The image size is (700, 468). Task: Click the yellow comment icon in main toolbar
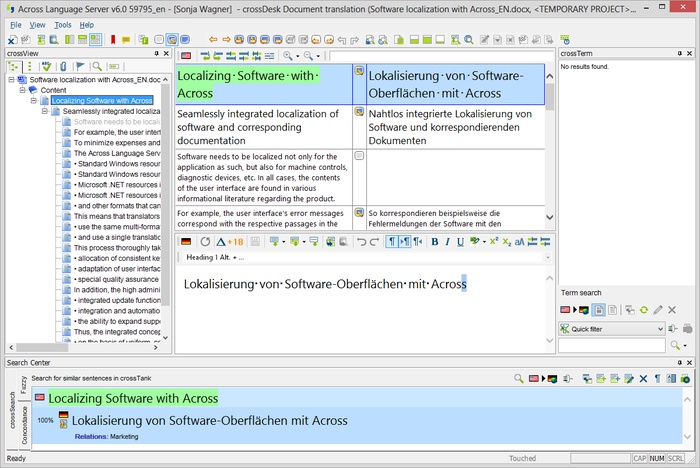pyautogui.click(x=126, y=40)
